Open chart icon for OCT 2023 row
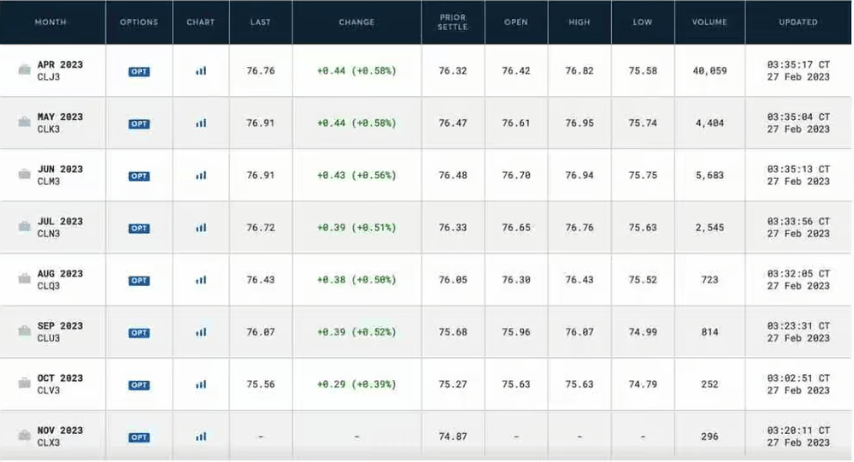The height and width of the screenshot is (462, 854). pos(201,384)
